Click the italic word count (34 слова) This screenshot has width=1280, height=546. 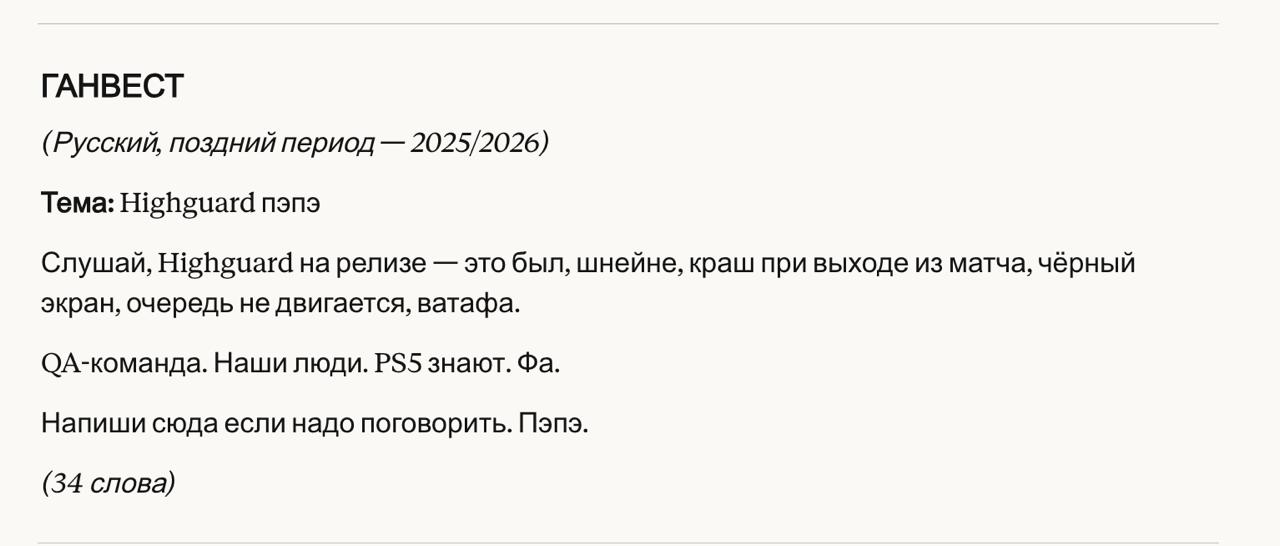108,483
